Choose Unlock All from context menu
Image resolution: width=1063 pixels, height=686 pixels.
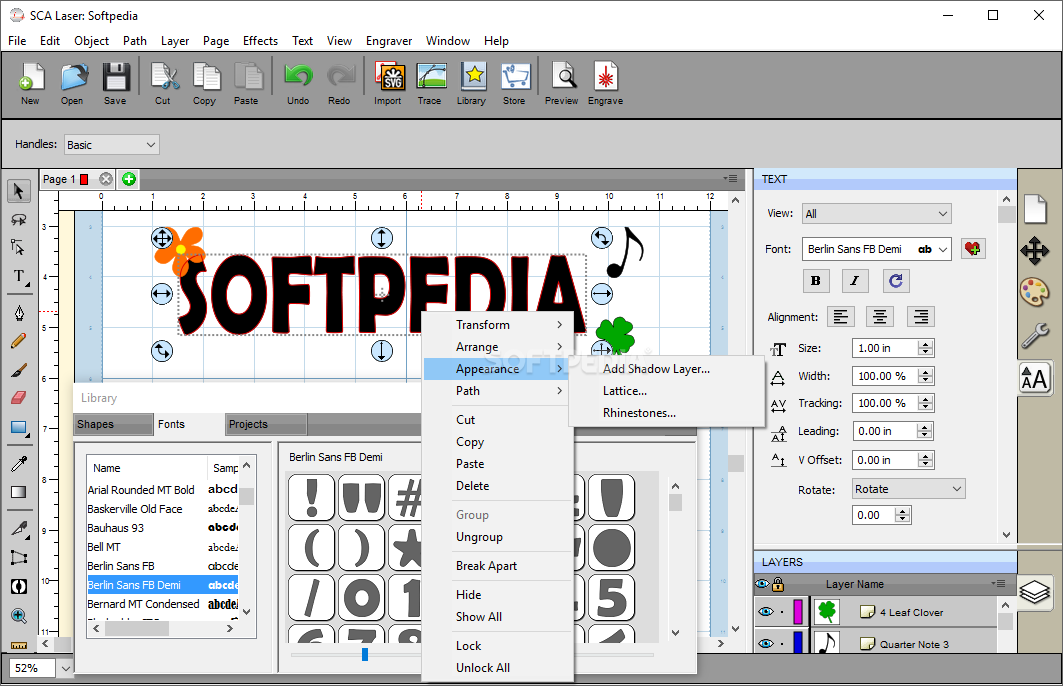pos(483,668)
